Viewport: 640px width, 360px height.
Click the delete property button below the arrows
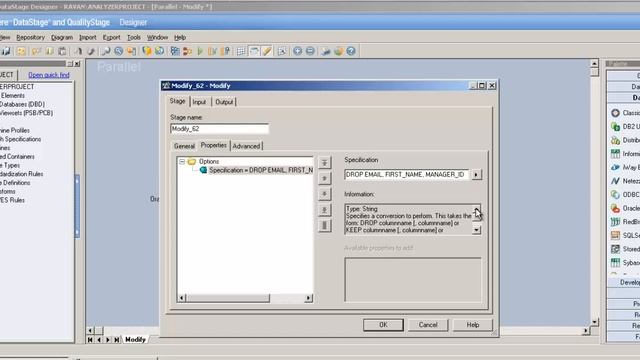click(x=324, y=225)
